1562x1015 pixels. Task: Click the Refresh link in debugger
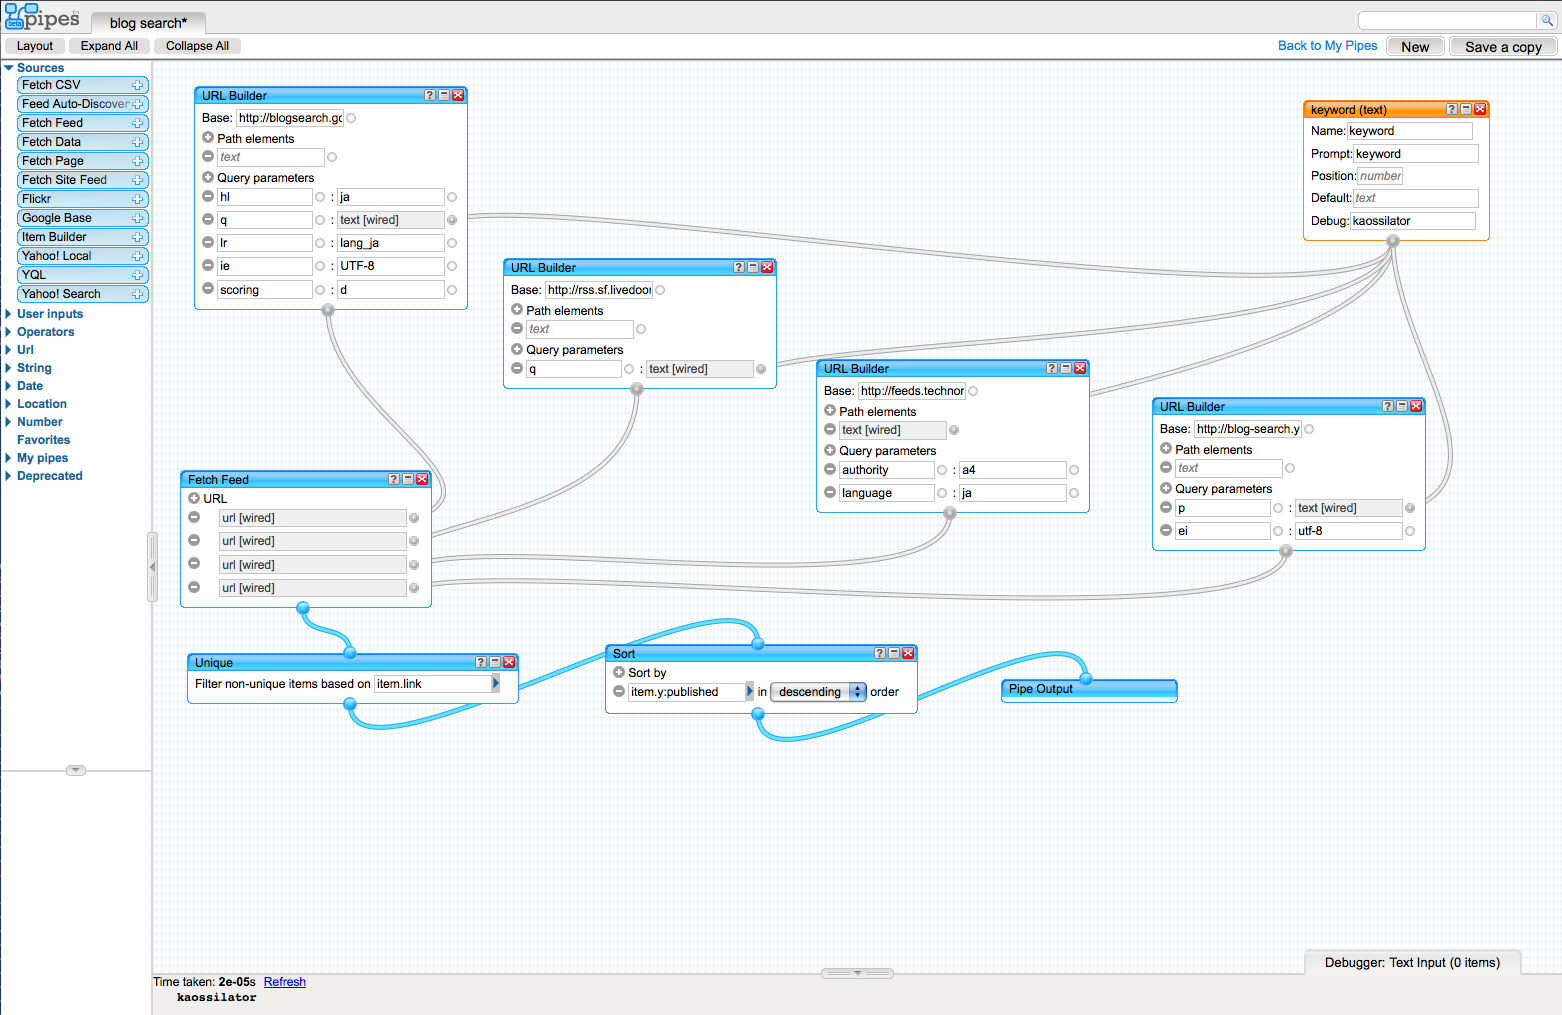tap(285, 982)
